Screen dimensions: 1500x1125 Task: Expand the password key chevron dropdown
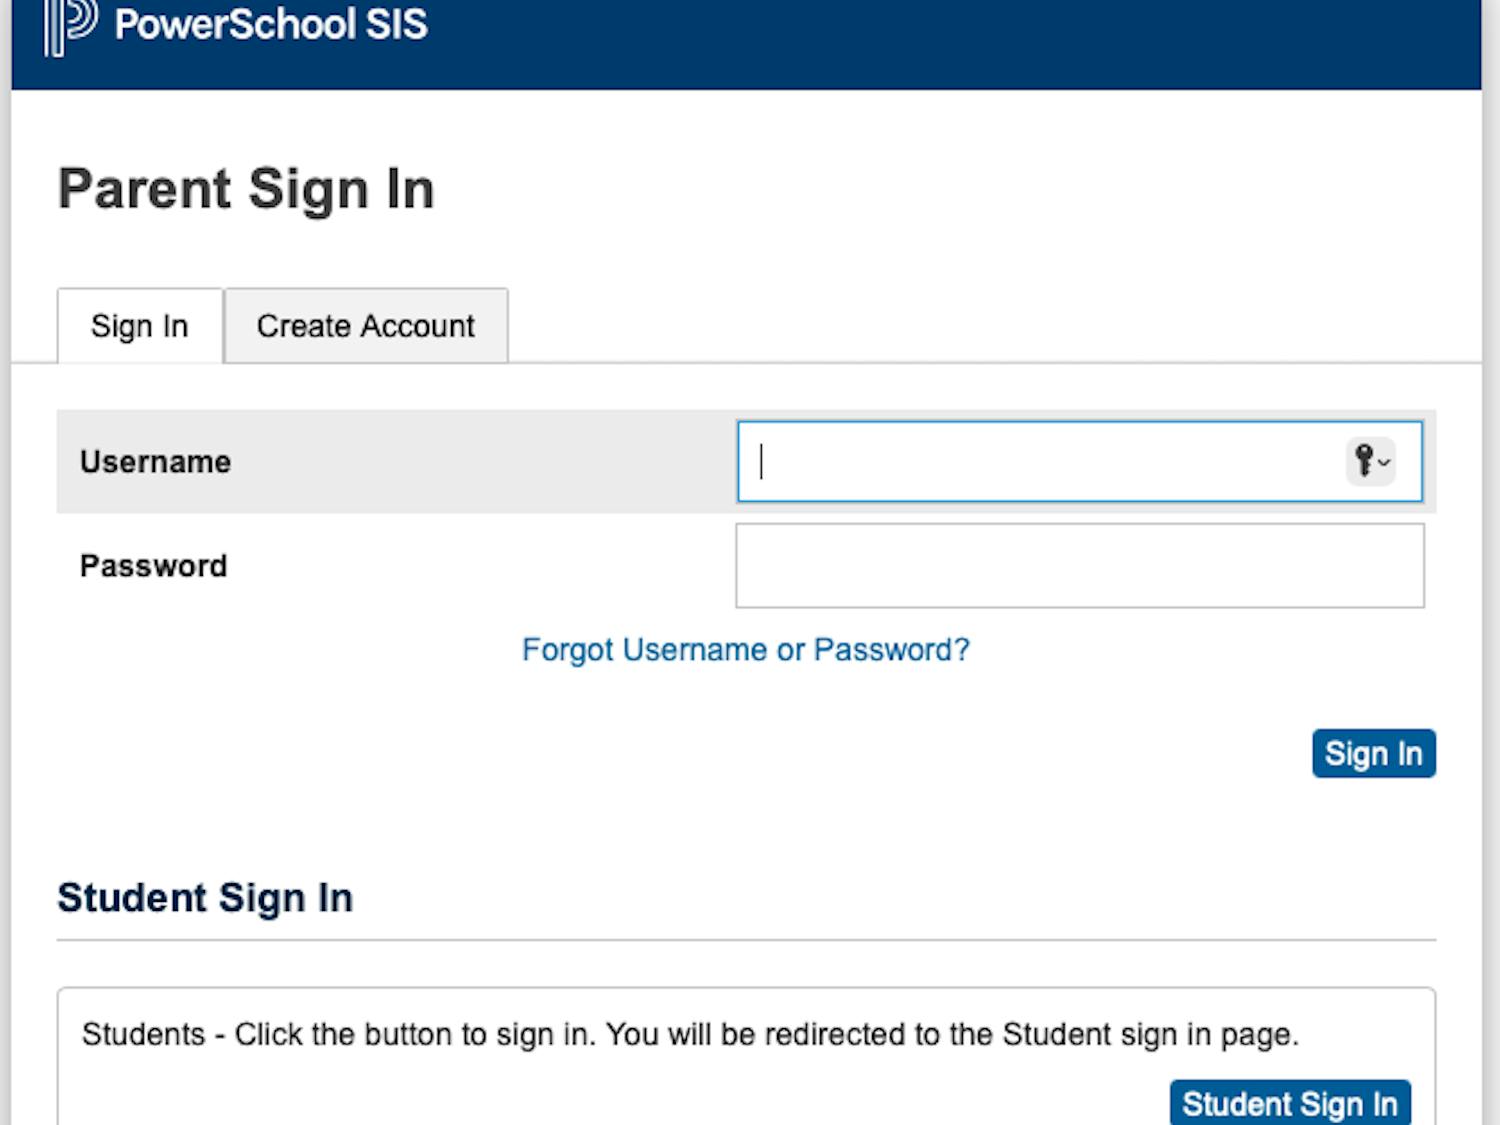coord(1384,464)
